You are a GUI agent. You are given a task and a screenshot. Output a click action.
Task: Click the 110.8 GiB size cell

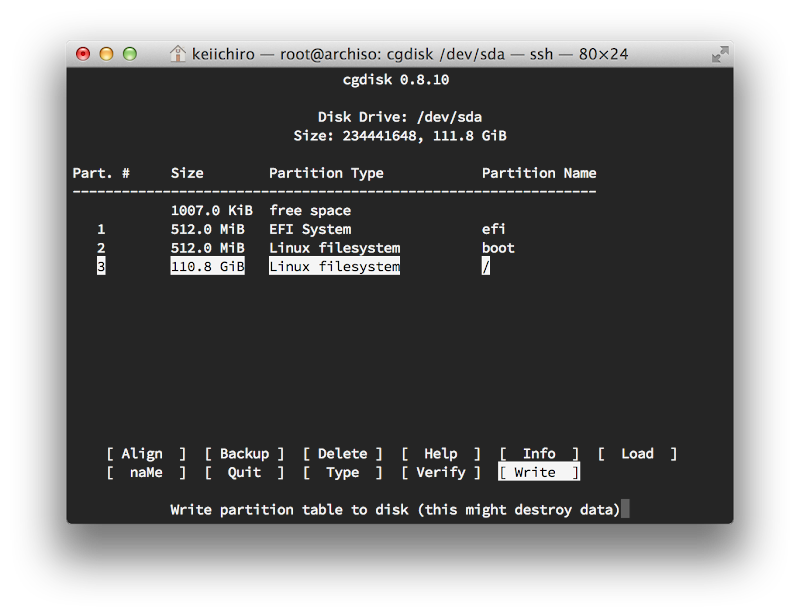tap(208, 266)
